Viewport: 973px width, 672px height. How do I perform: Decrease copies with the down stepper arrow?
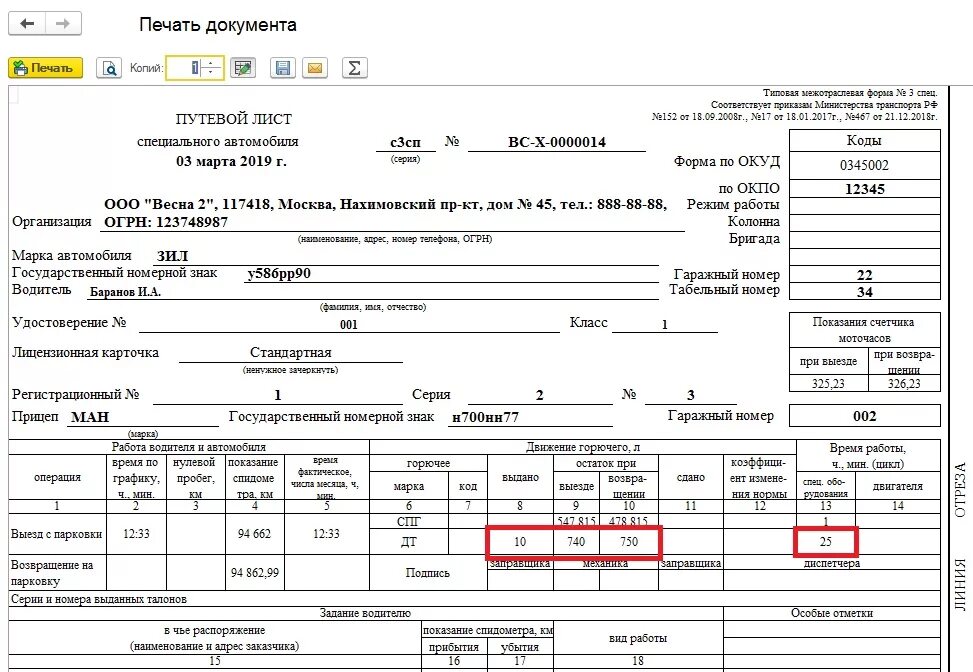click(x=212, y=73)
